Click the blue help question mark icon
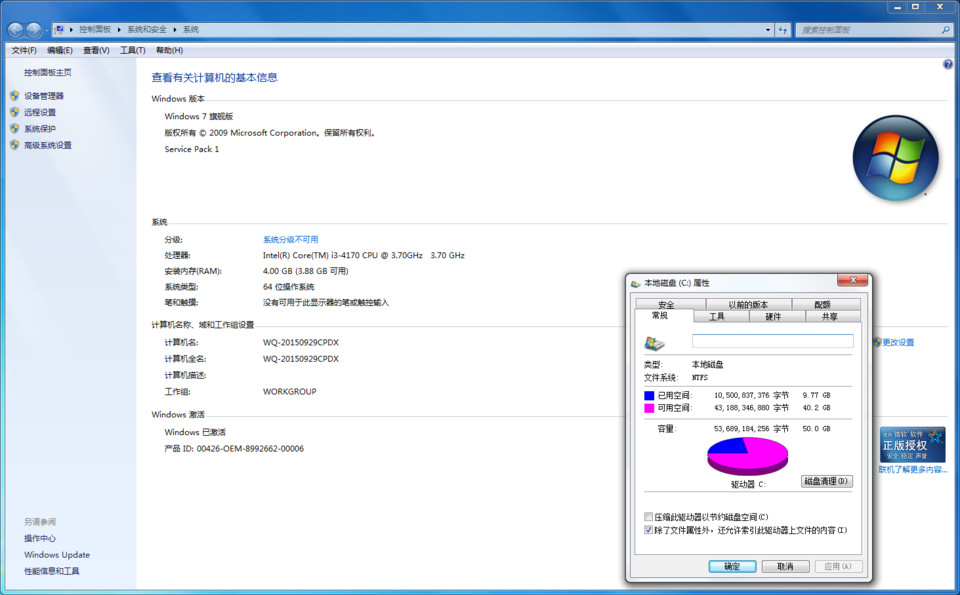The height and width of the screenshot is (595, 960). click(x=948, y=64)
